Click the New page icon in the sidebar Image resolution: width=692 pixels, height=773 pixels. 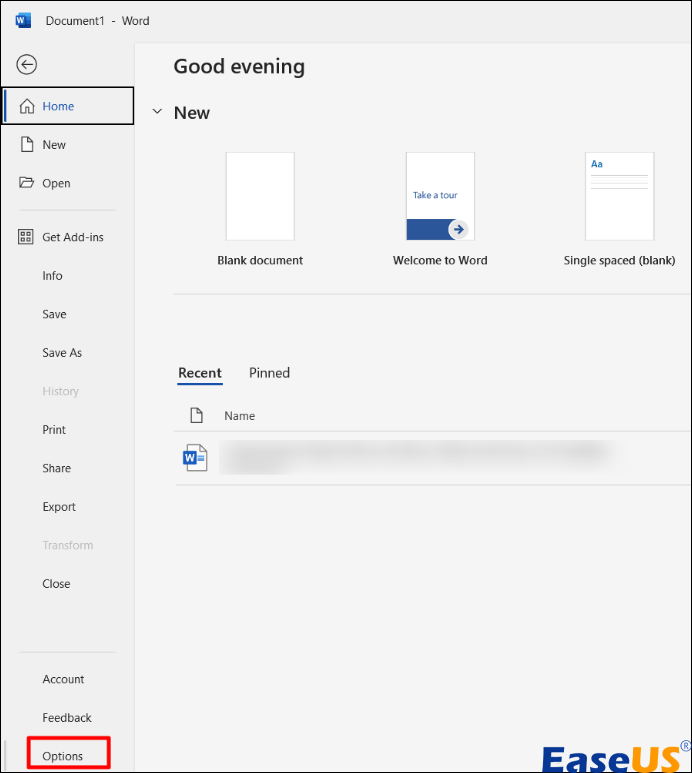27,144
